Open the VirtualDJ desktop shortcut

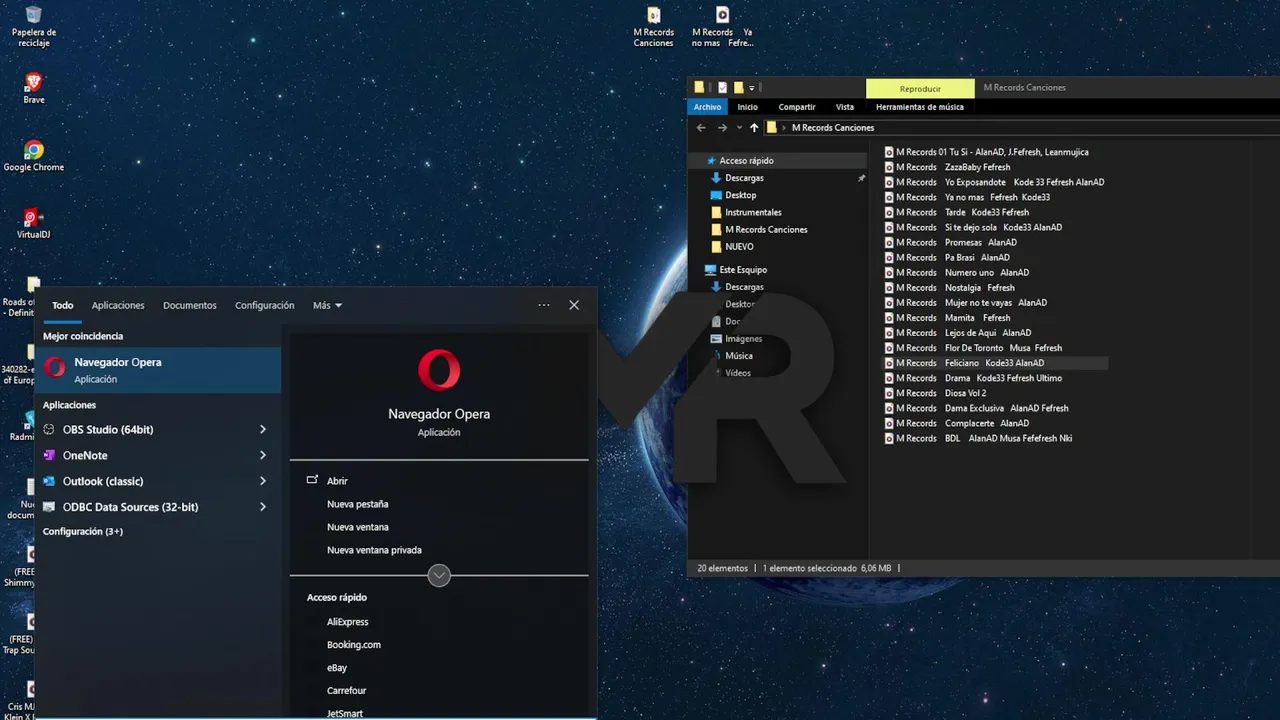point(33,222)
